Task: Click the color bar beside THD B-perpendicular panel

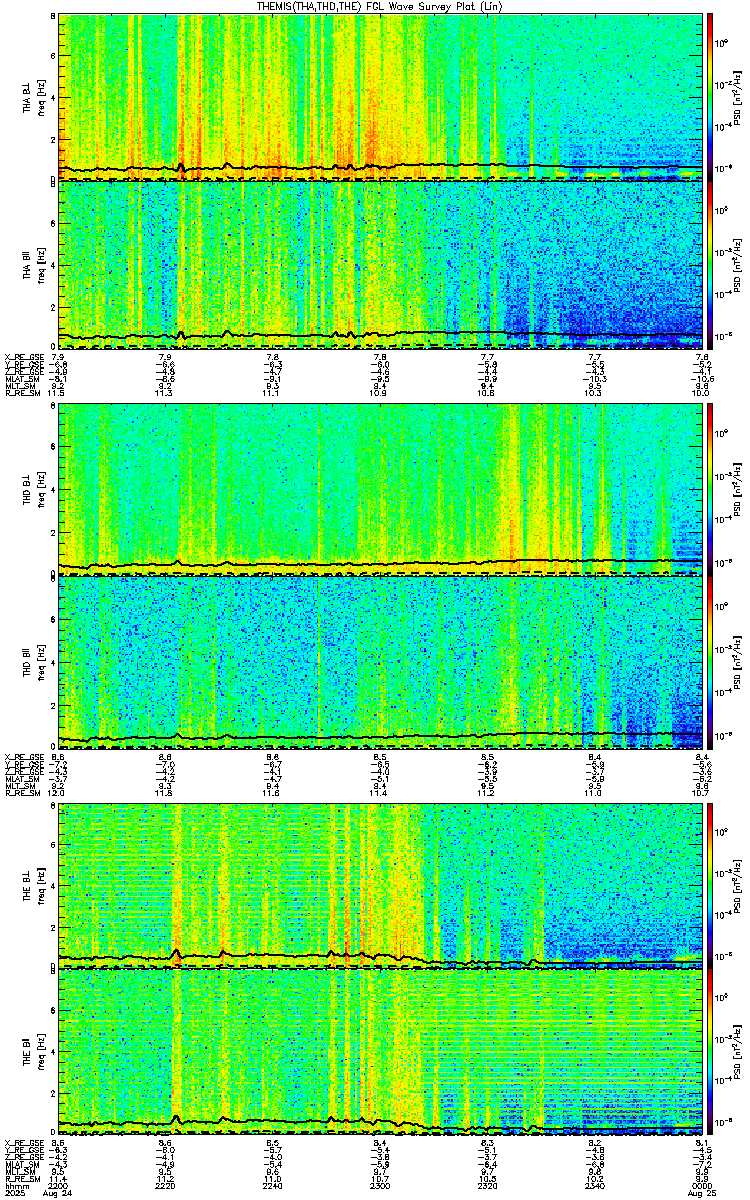Action: 711,489
